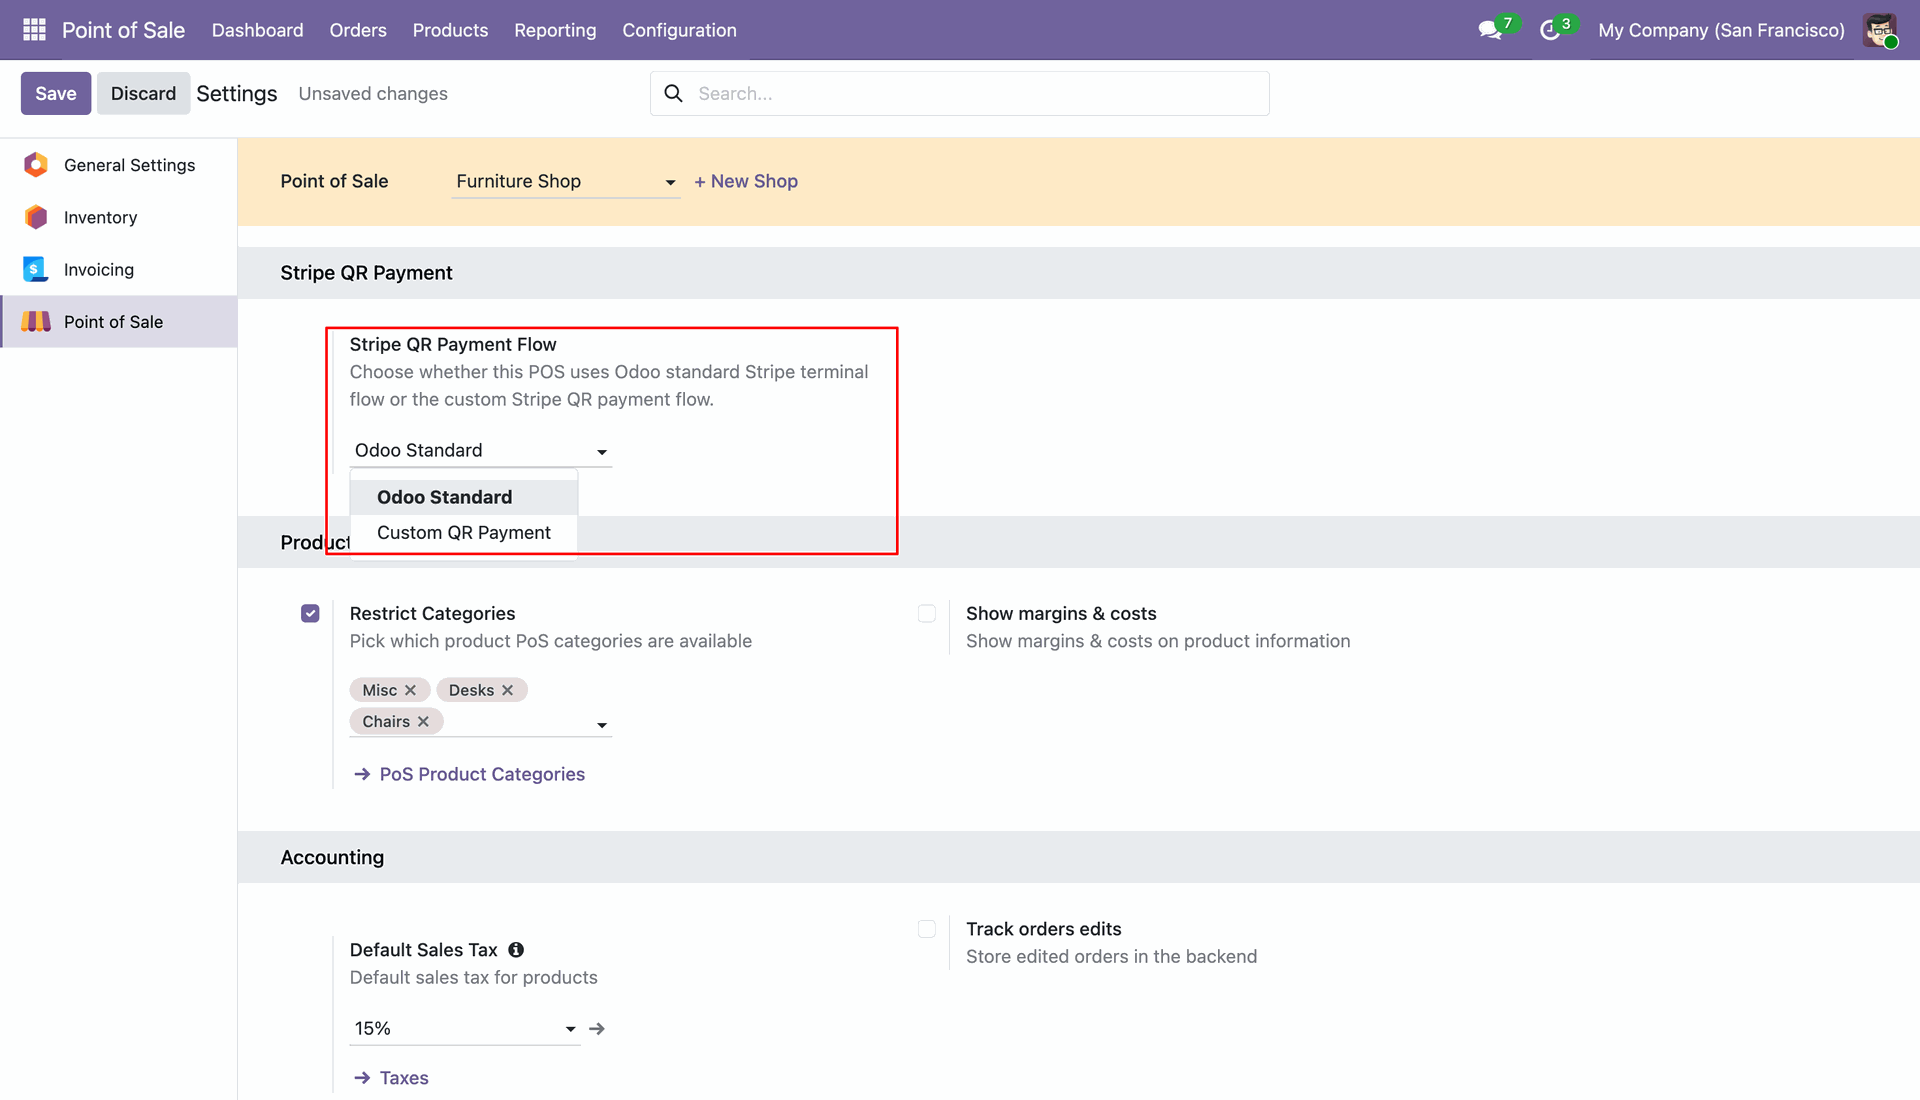Open the apps grid menu icon
Viewport: 1920px width, 1100px height.
tap(34, 30)
